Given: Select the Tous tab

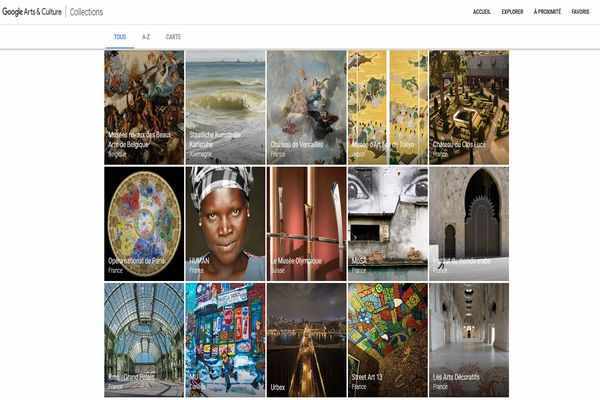Looking at the screenshot, I should pyautogui.click(x=120, y=37).
